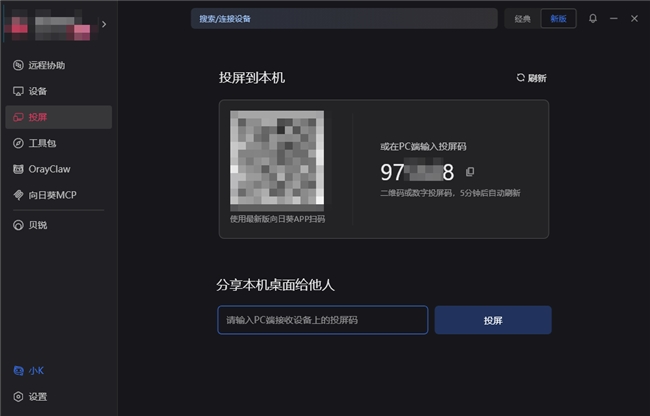650x416 pixels.
Task: Click the 请输入PC端接收设备上的投屏码 input box
Action: (323, 320)
